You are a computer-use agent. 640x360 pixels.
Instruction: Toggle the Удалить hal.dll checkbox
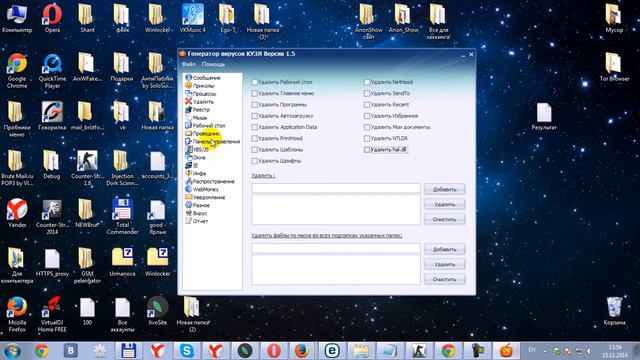pyautogui.click(x=367, y=150)
